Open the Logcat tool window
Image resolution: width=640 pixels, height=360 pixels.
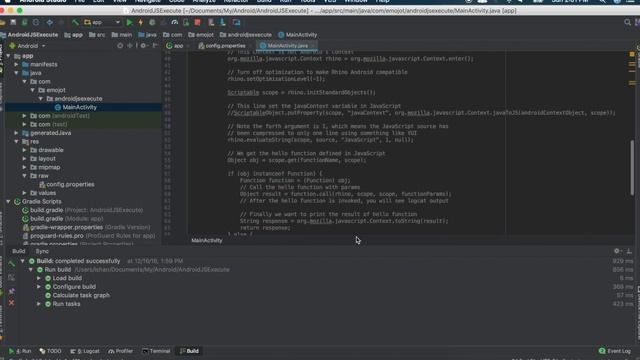click(x=85, y=351)
